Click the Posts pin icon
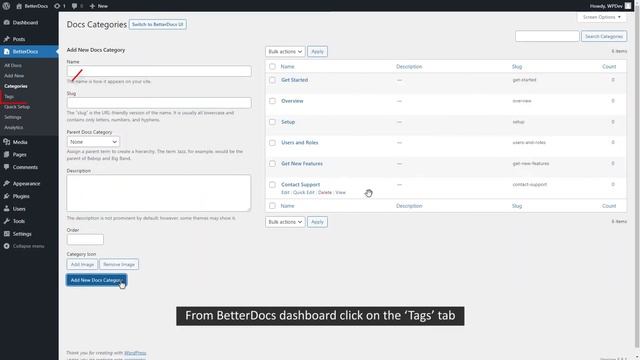The image size is (640, 360). click(7, 39)
